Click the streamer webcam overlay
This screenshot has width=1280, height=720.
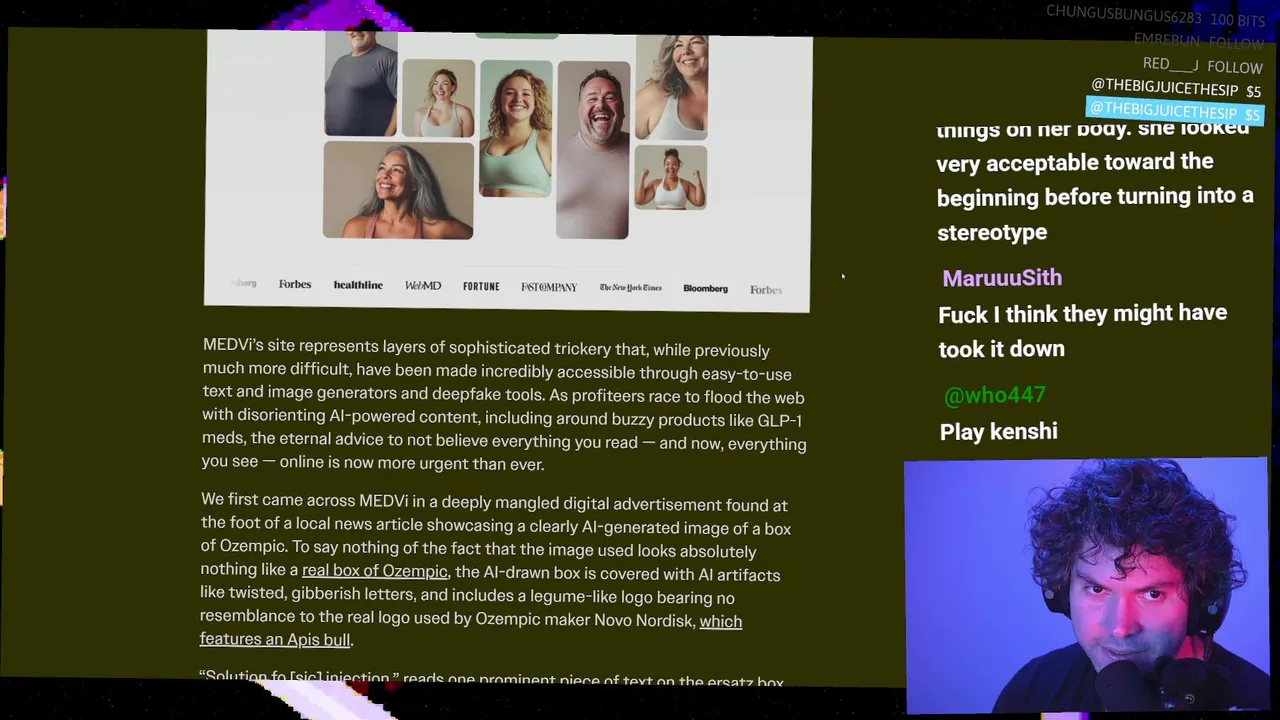pos(1086,586)
